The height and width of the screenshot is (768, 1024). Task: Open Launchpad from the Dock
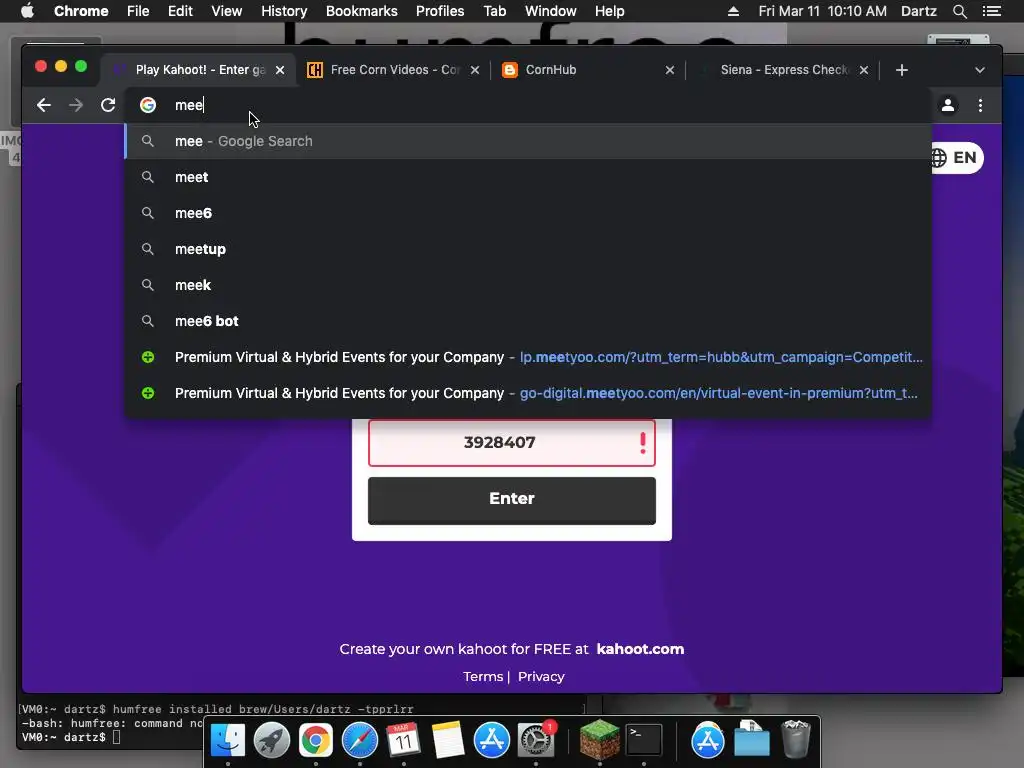[x=272, y=741]
